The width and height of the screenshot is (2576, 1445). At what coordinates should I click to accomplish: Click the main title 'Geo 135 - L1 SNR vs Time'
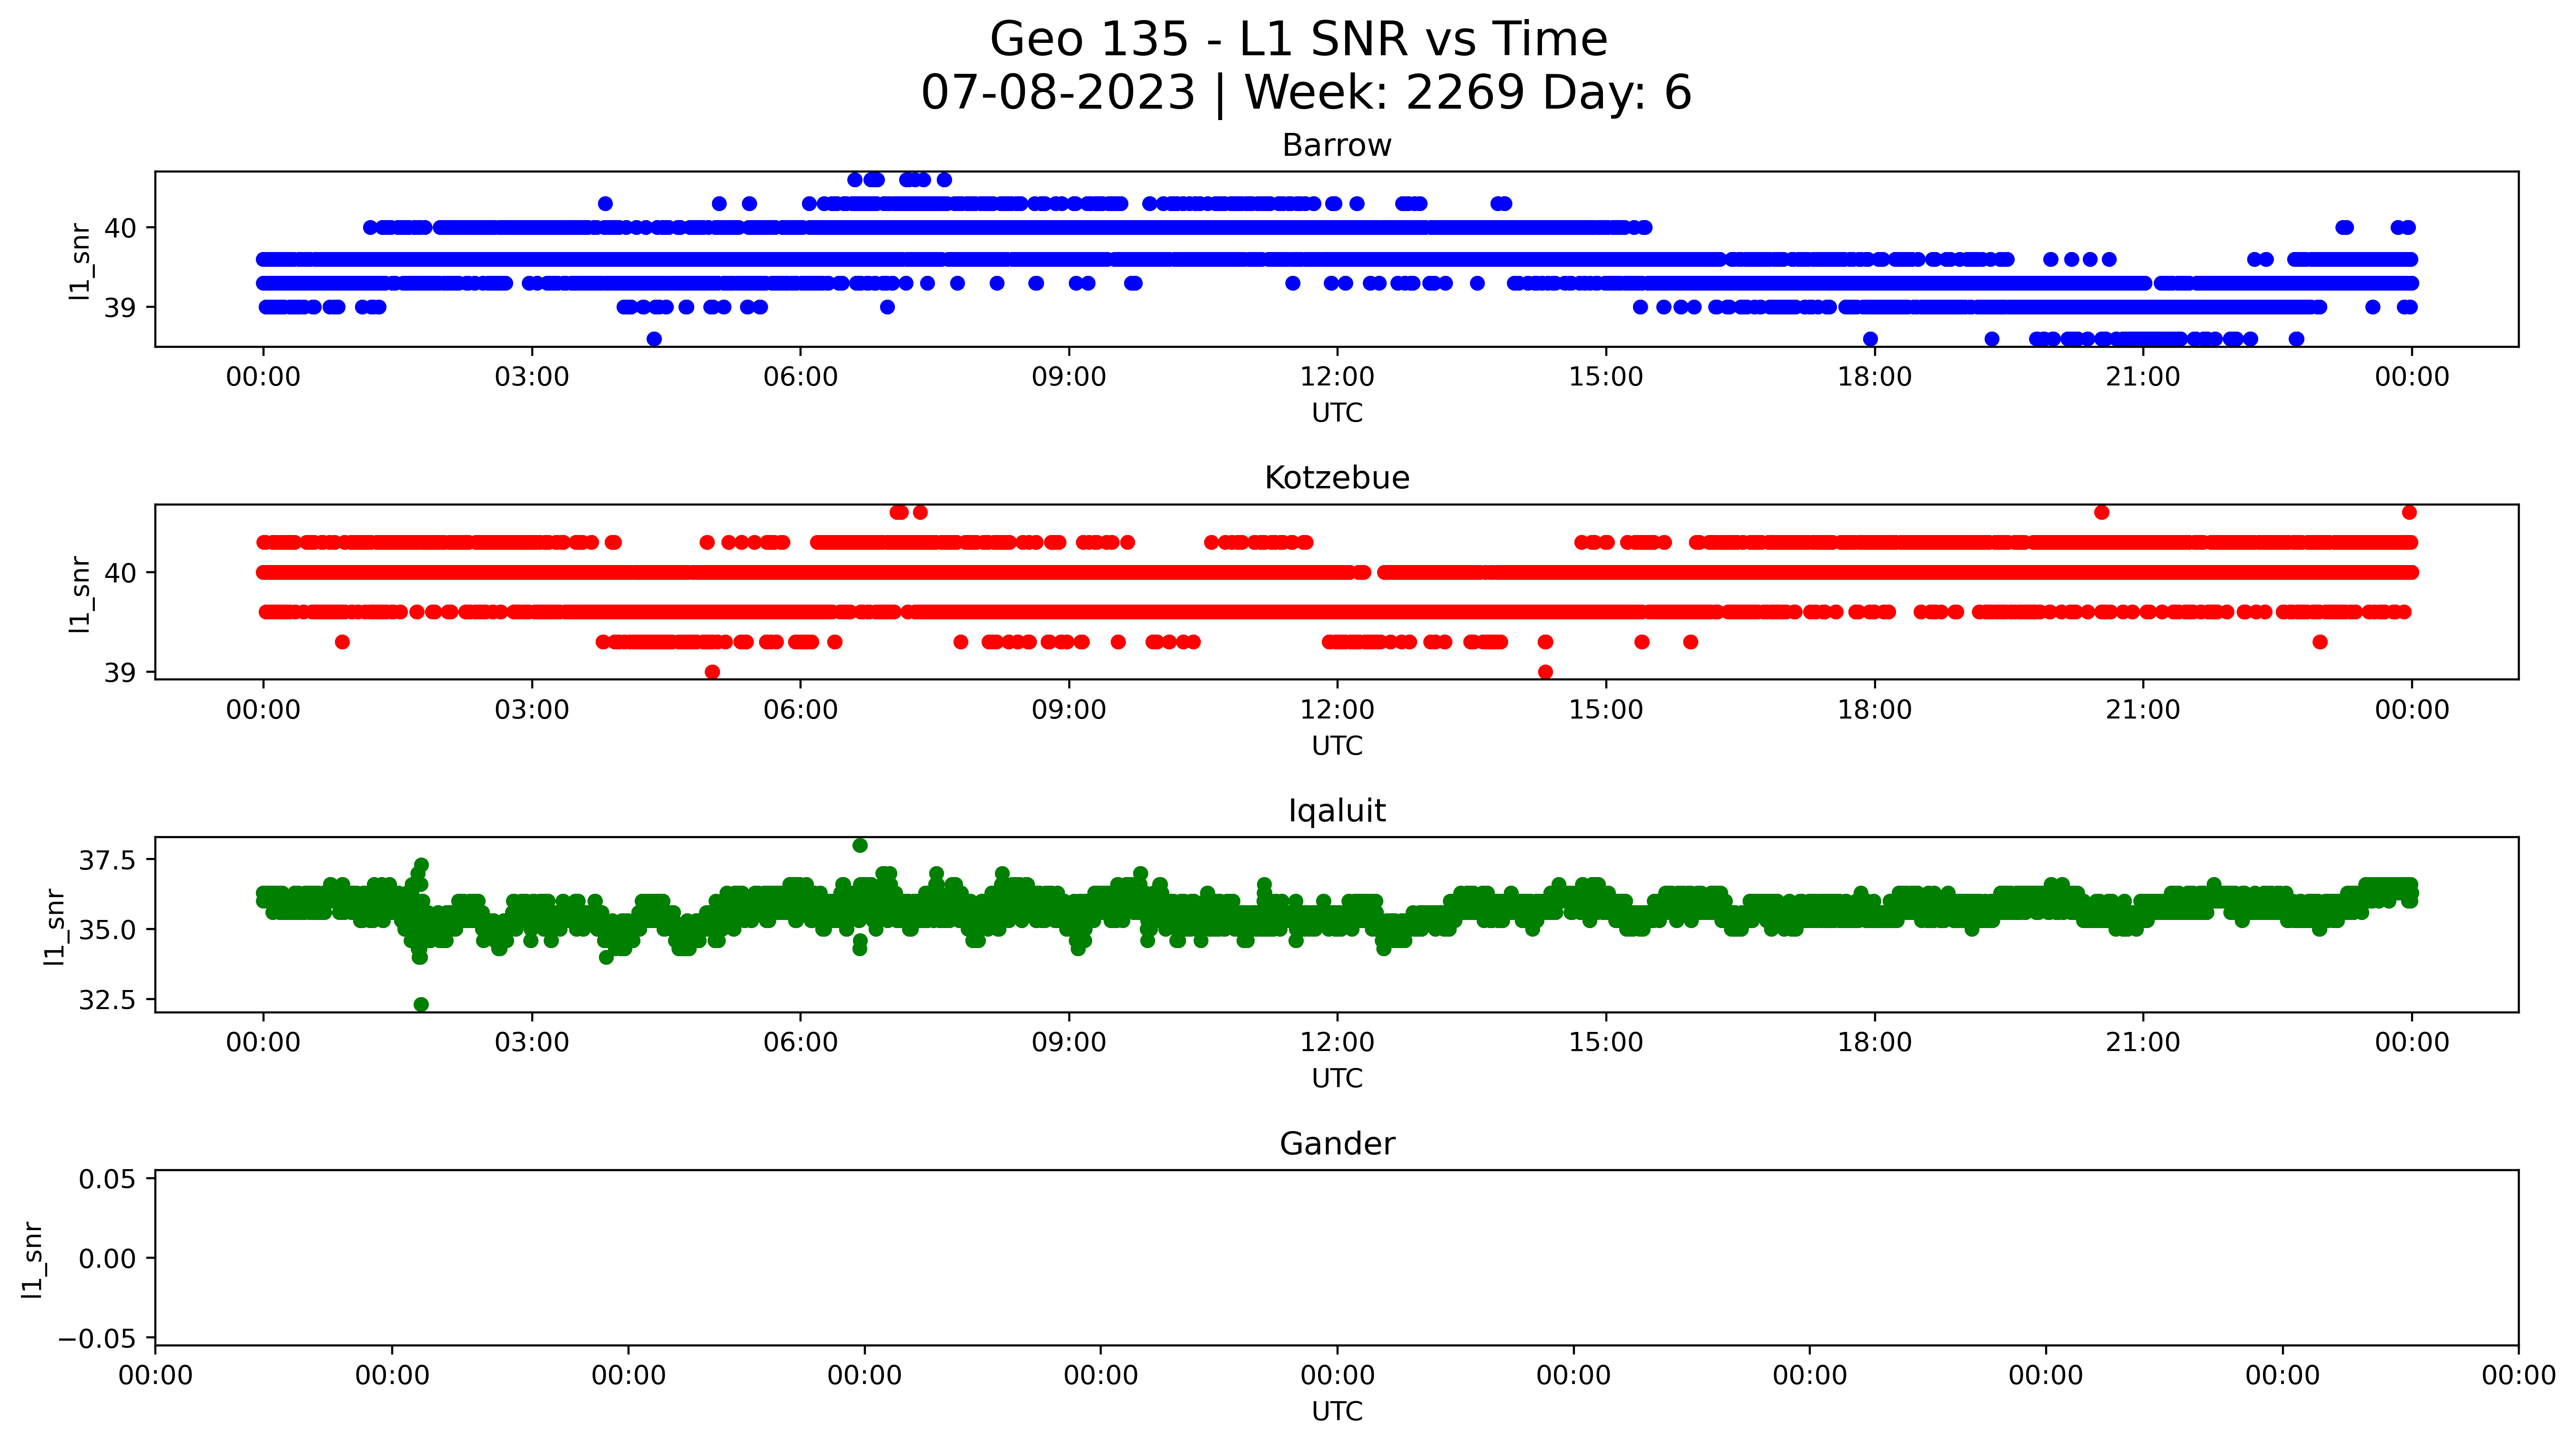1298,40
